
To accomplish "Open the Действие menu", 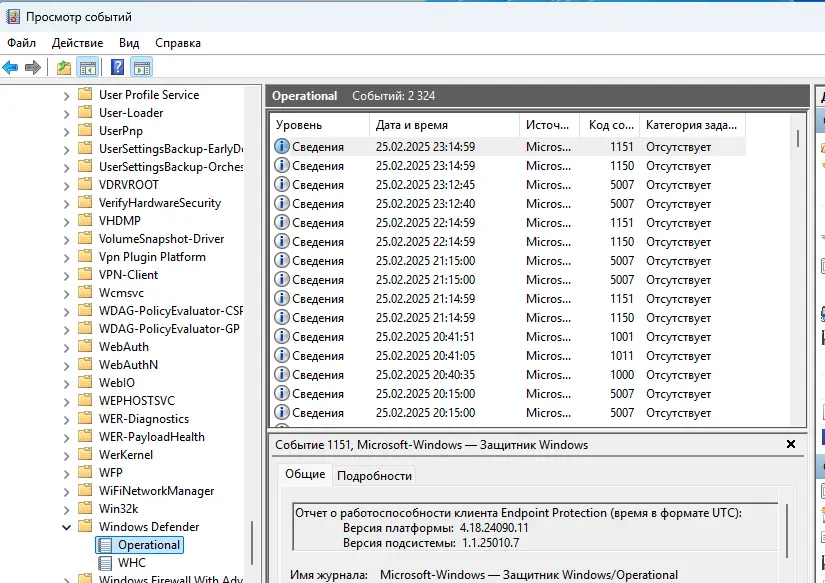I will [x=77, y=43].
